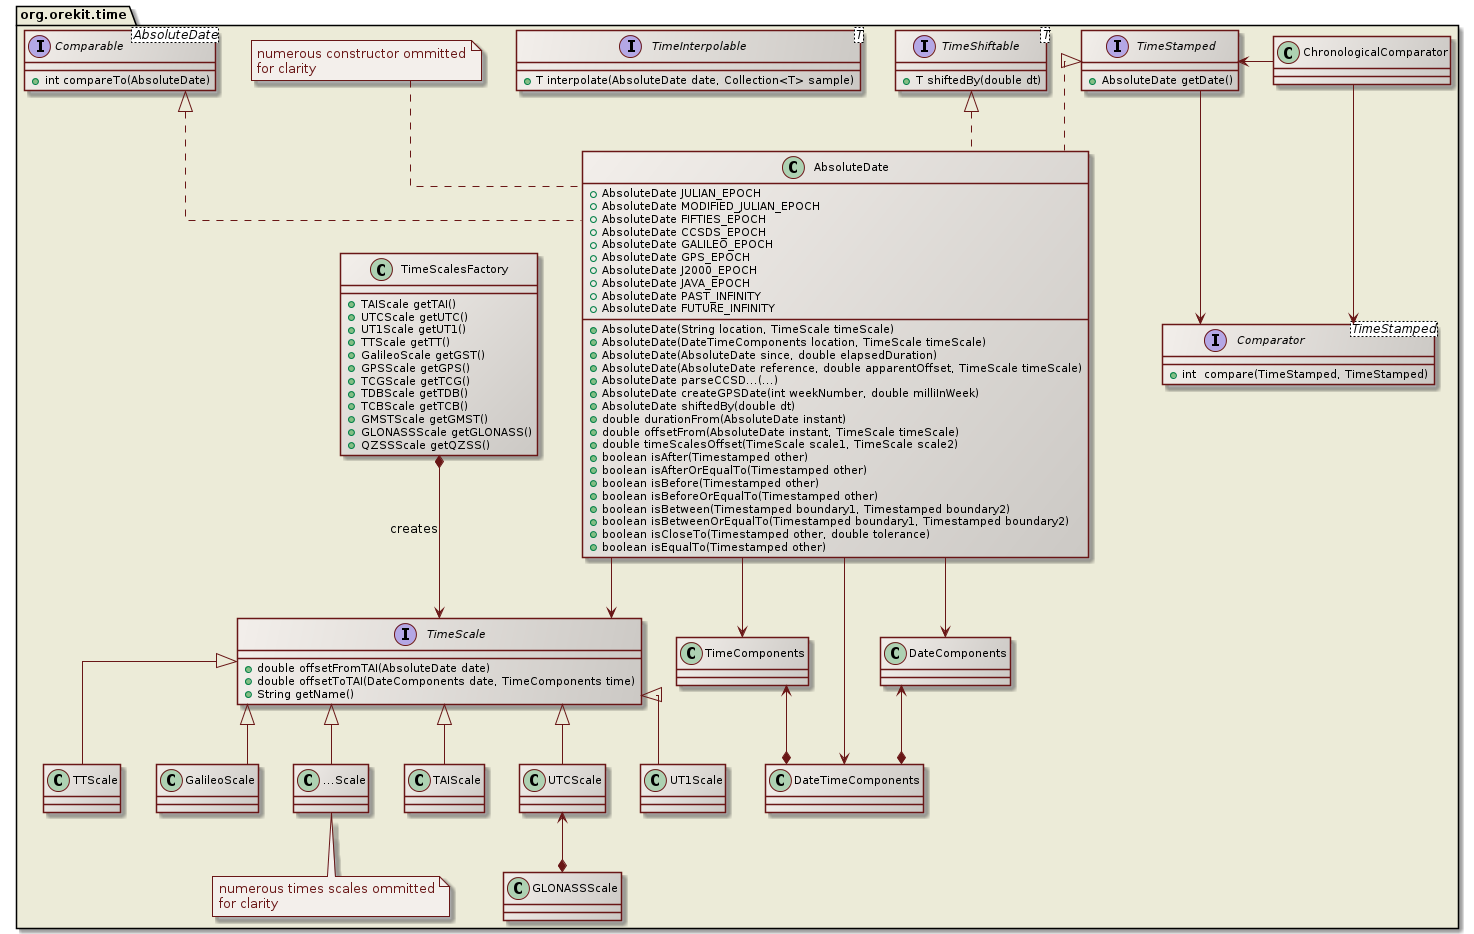
Task: Click the TimeShiftable interface icon
Action: [x=925, y=45]
